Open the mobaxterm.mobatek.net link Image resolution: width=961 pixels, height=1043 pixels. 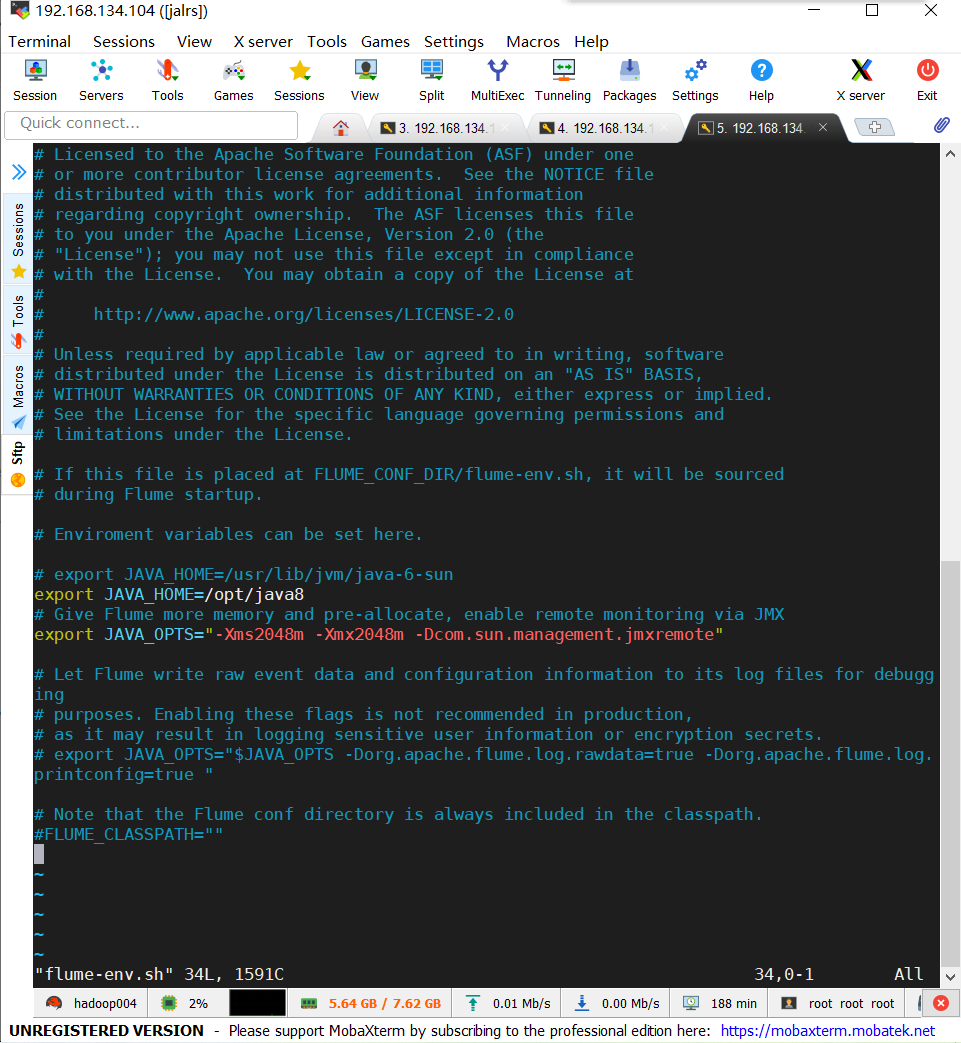click(x=827, y=1030)
